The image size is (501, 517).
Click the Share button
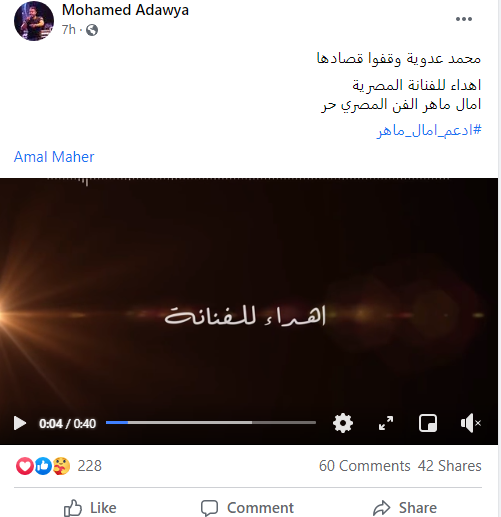(x=405, y=508)
